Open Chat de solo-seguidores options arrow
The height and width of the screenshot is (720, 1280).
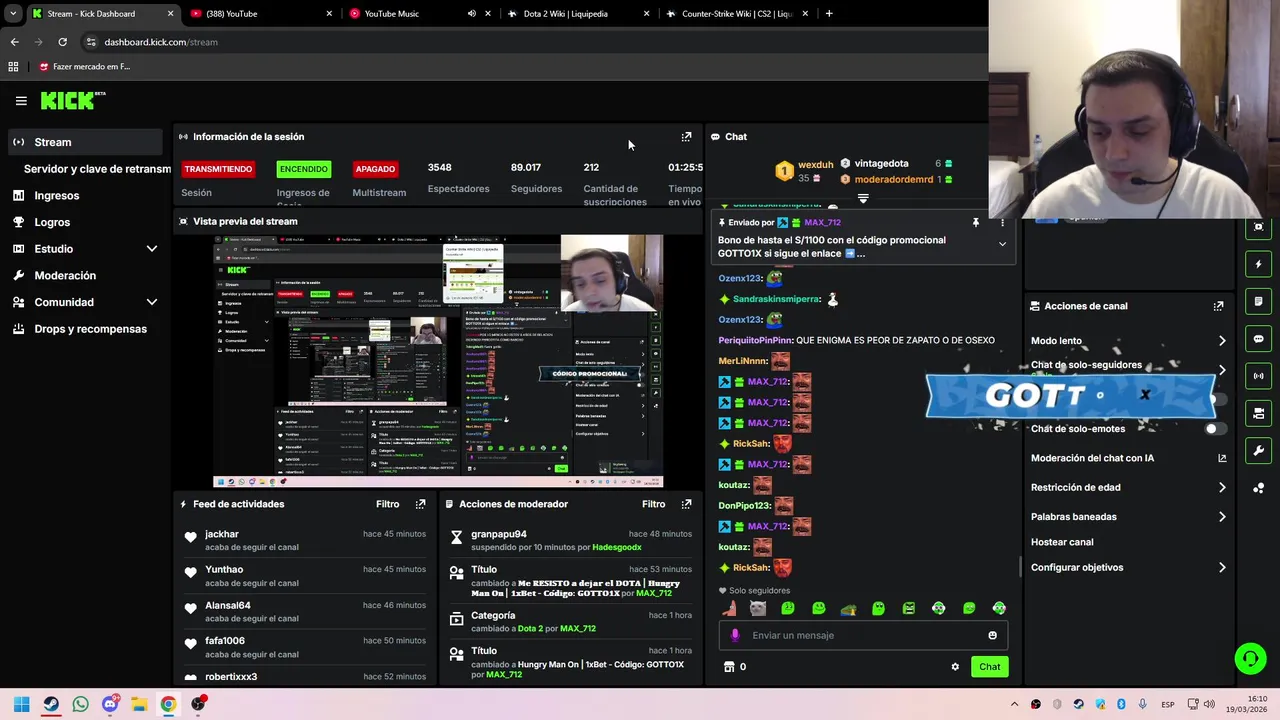1222,369
